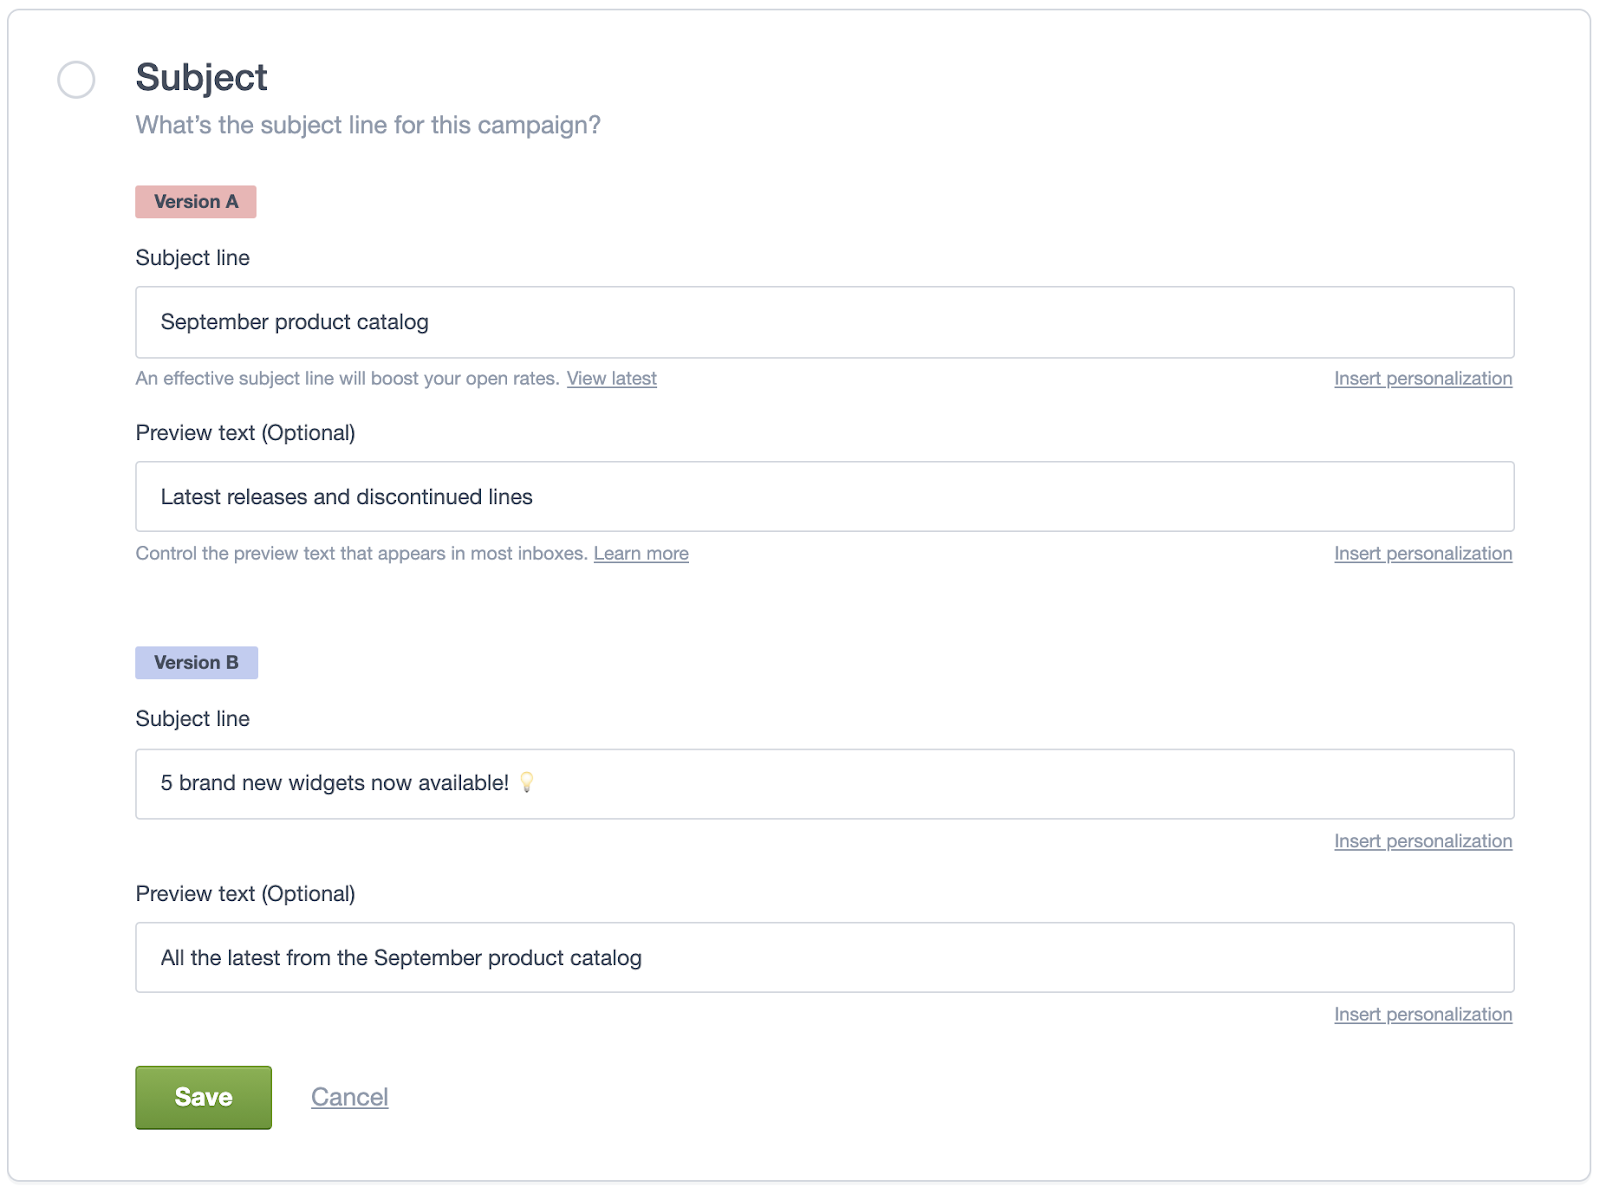Focus the 'All the latest from the September' preview field
Viewport: 1600px width, 1187px height.
[825, 957]
